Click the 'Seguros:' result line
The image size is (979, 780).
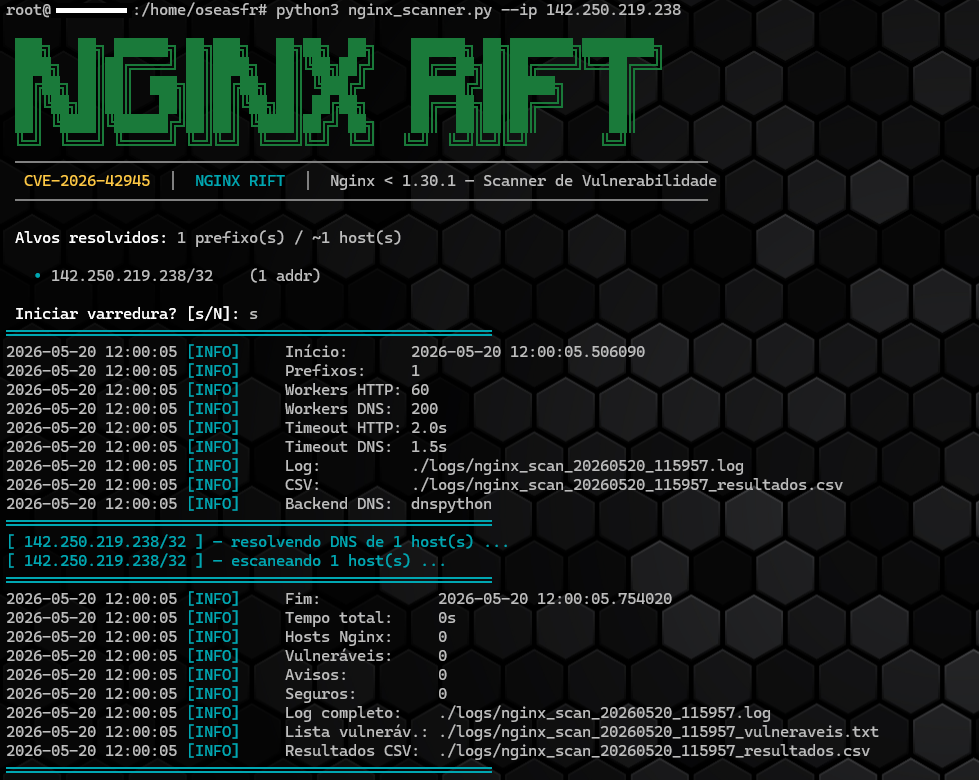[227, 694]
